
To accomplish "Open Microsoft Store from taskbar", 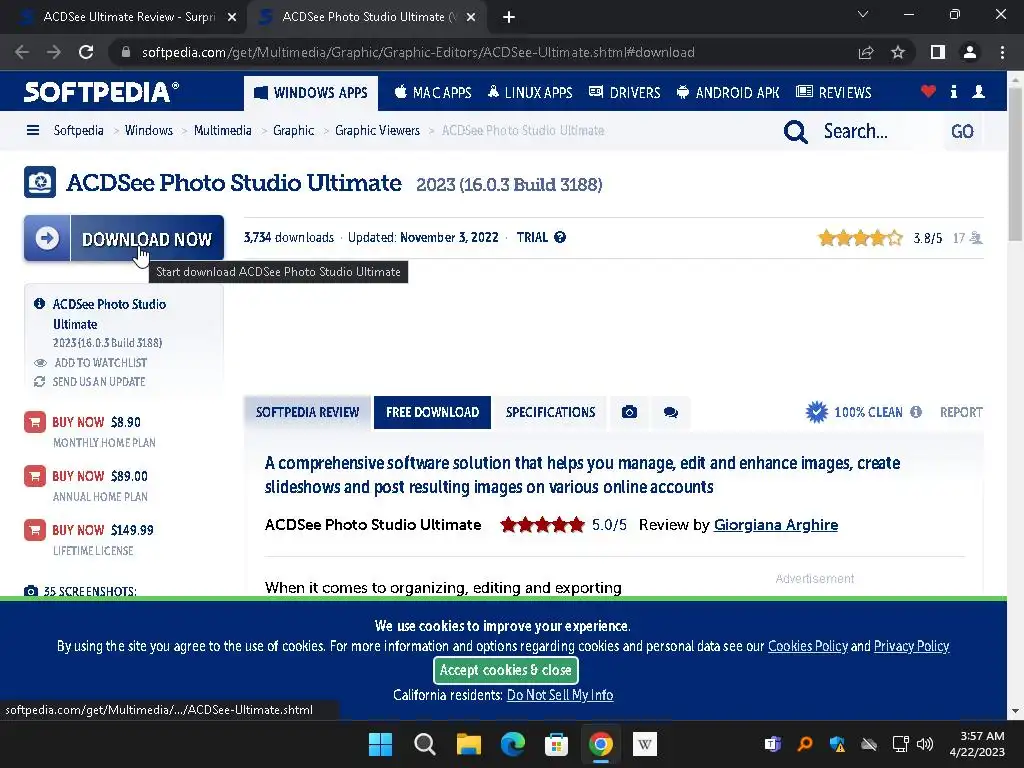I will (556, 744).
